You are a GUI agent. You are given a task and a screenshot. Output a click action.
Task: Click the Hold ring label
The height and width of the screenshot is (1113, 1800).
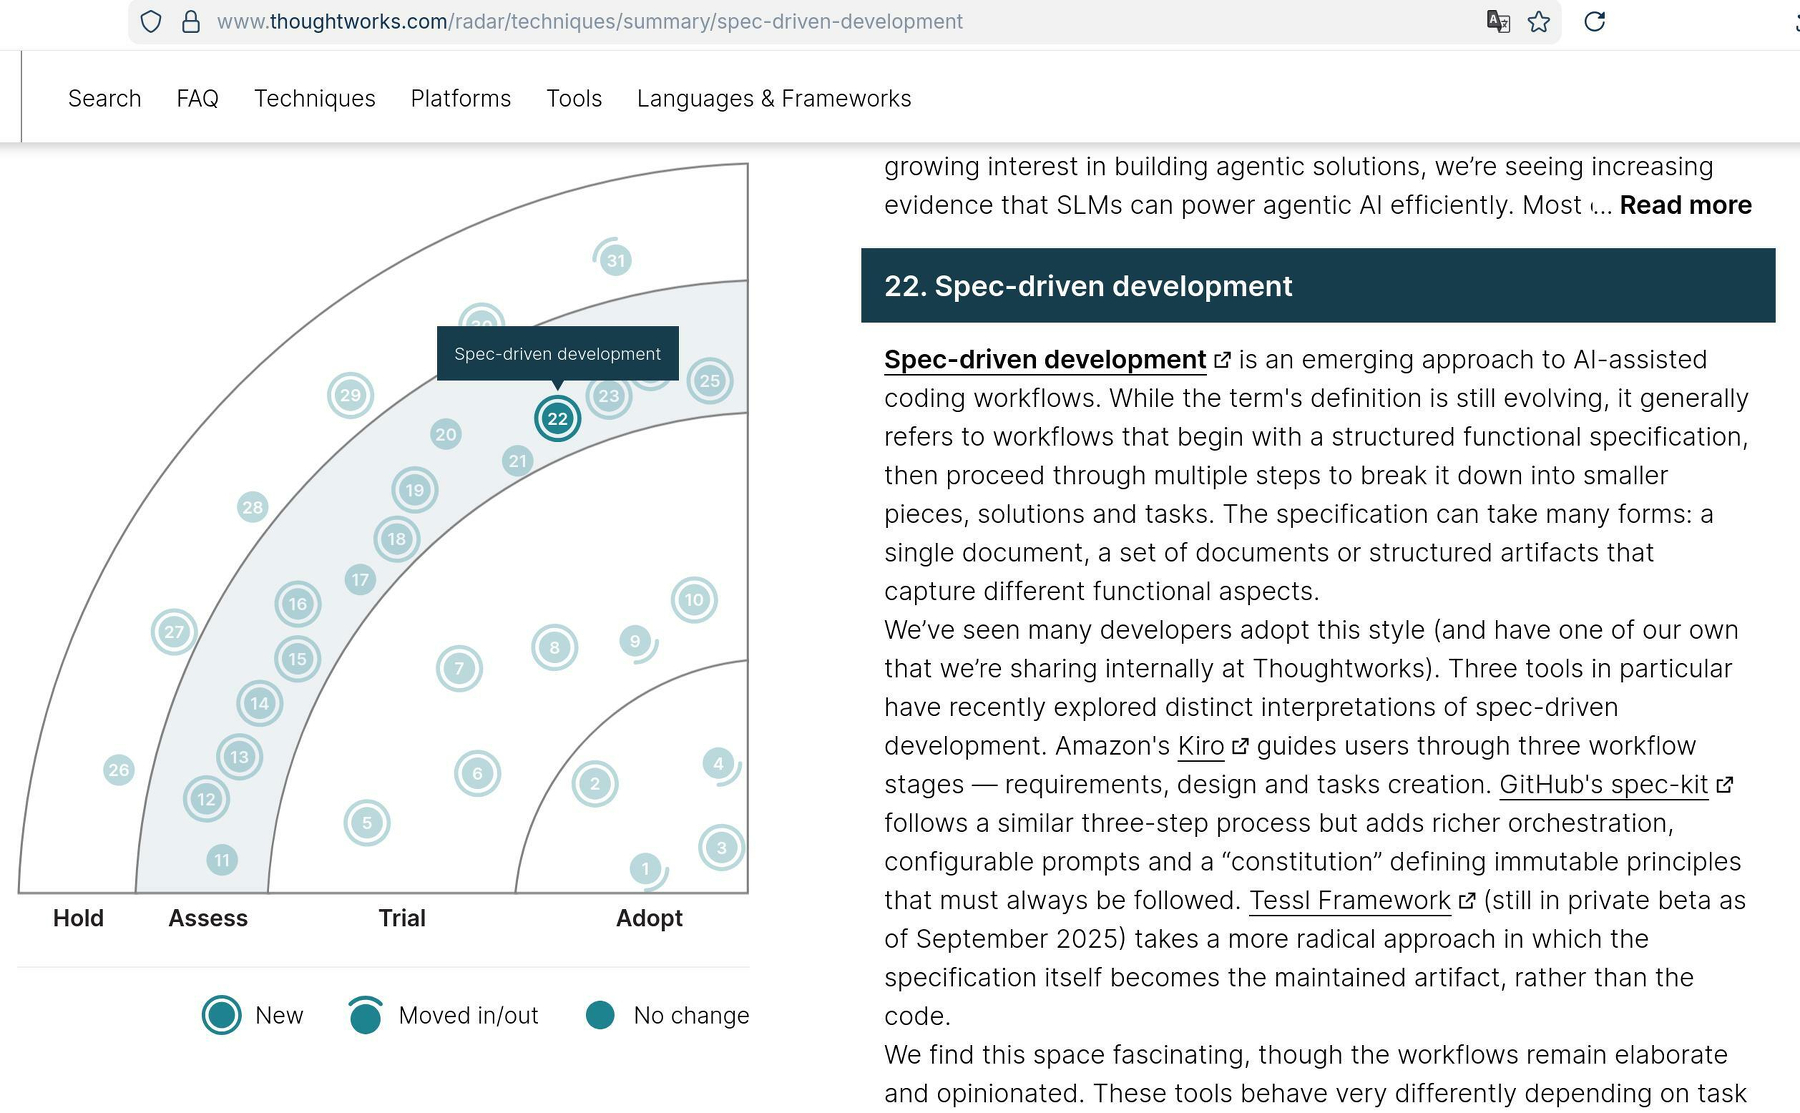(x=78, y=918)
